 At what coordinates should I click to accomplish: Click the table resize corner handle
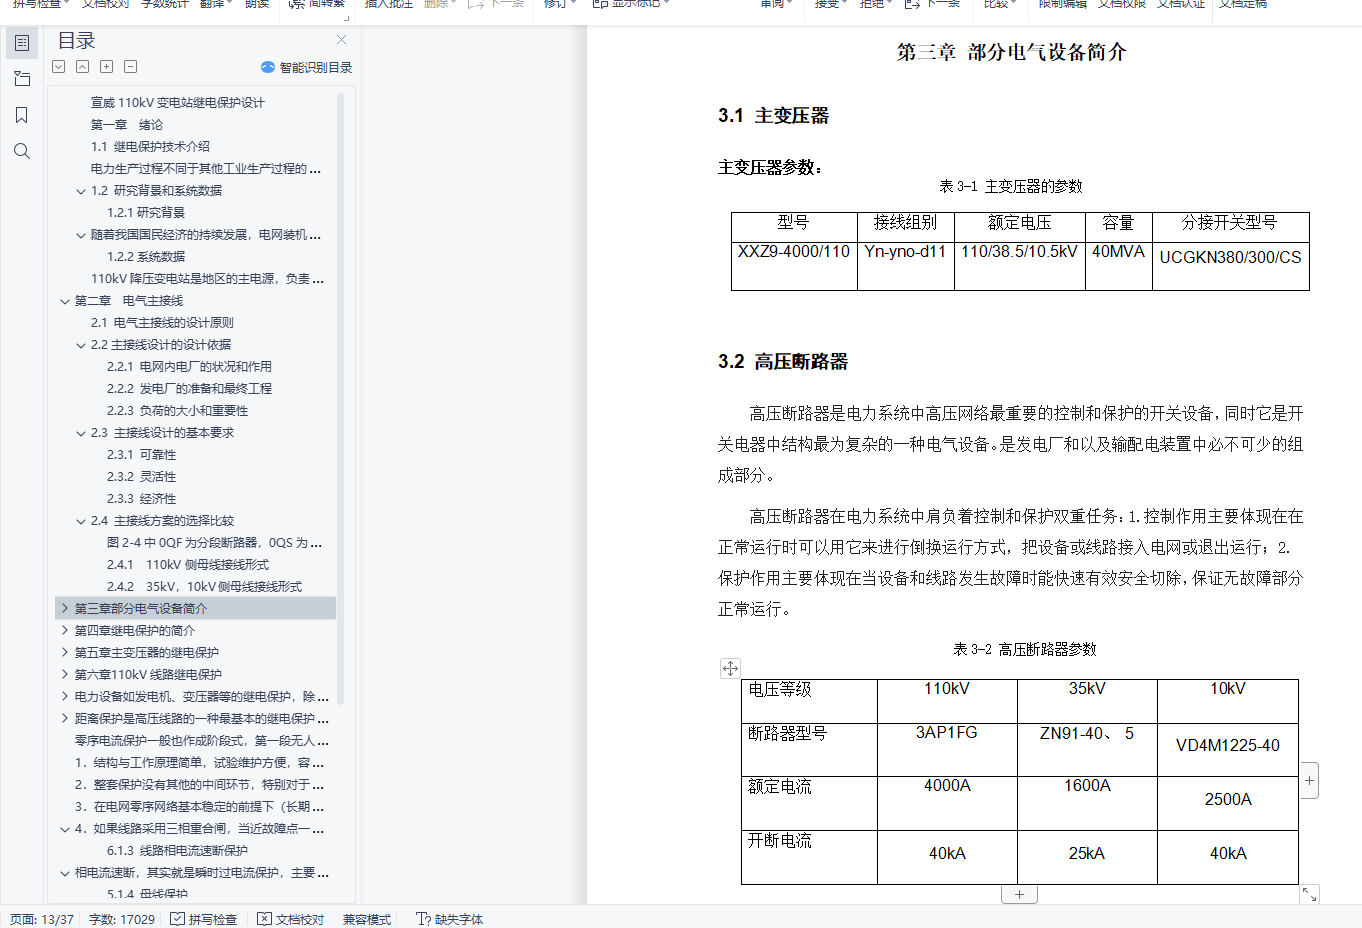click(x=1309, y=895)
